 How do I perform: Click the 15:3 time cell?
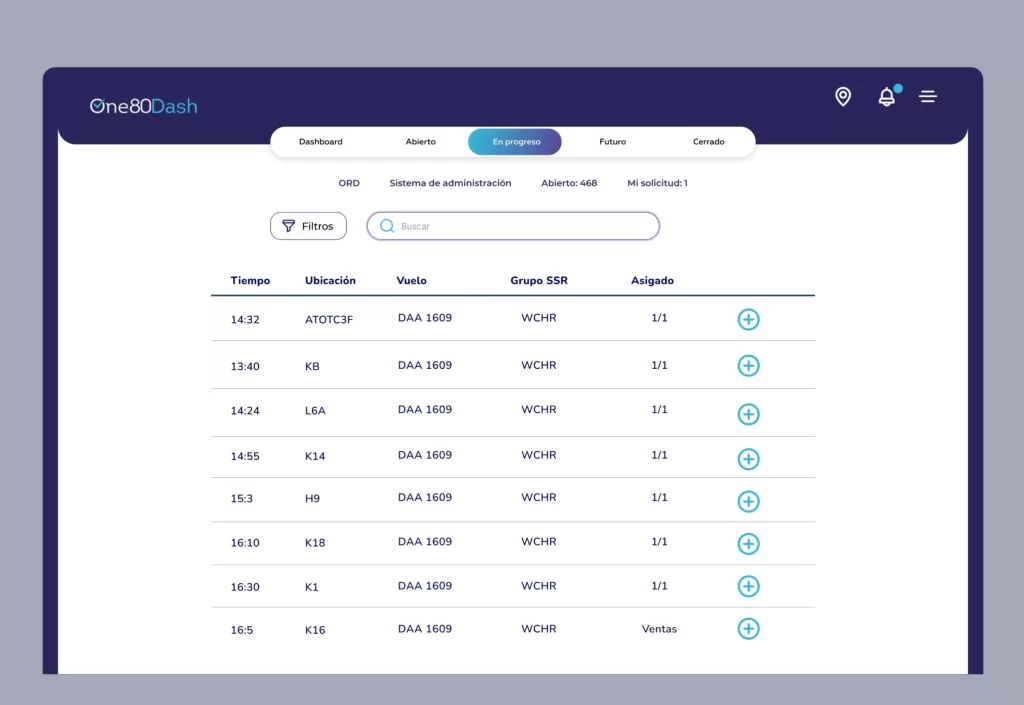pyautogui.click(x=242, y=499)
